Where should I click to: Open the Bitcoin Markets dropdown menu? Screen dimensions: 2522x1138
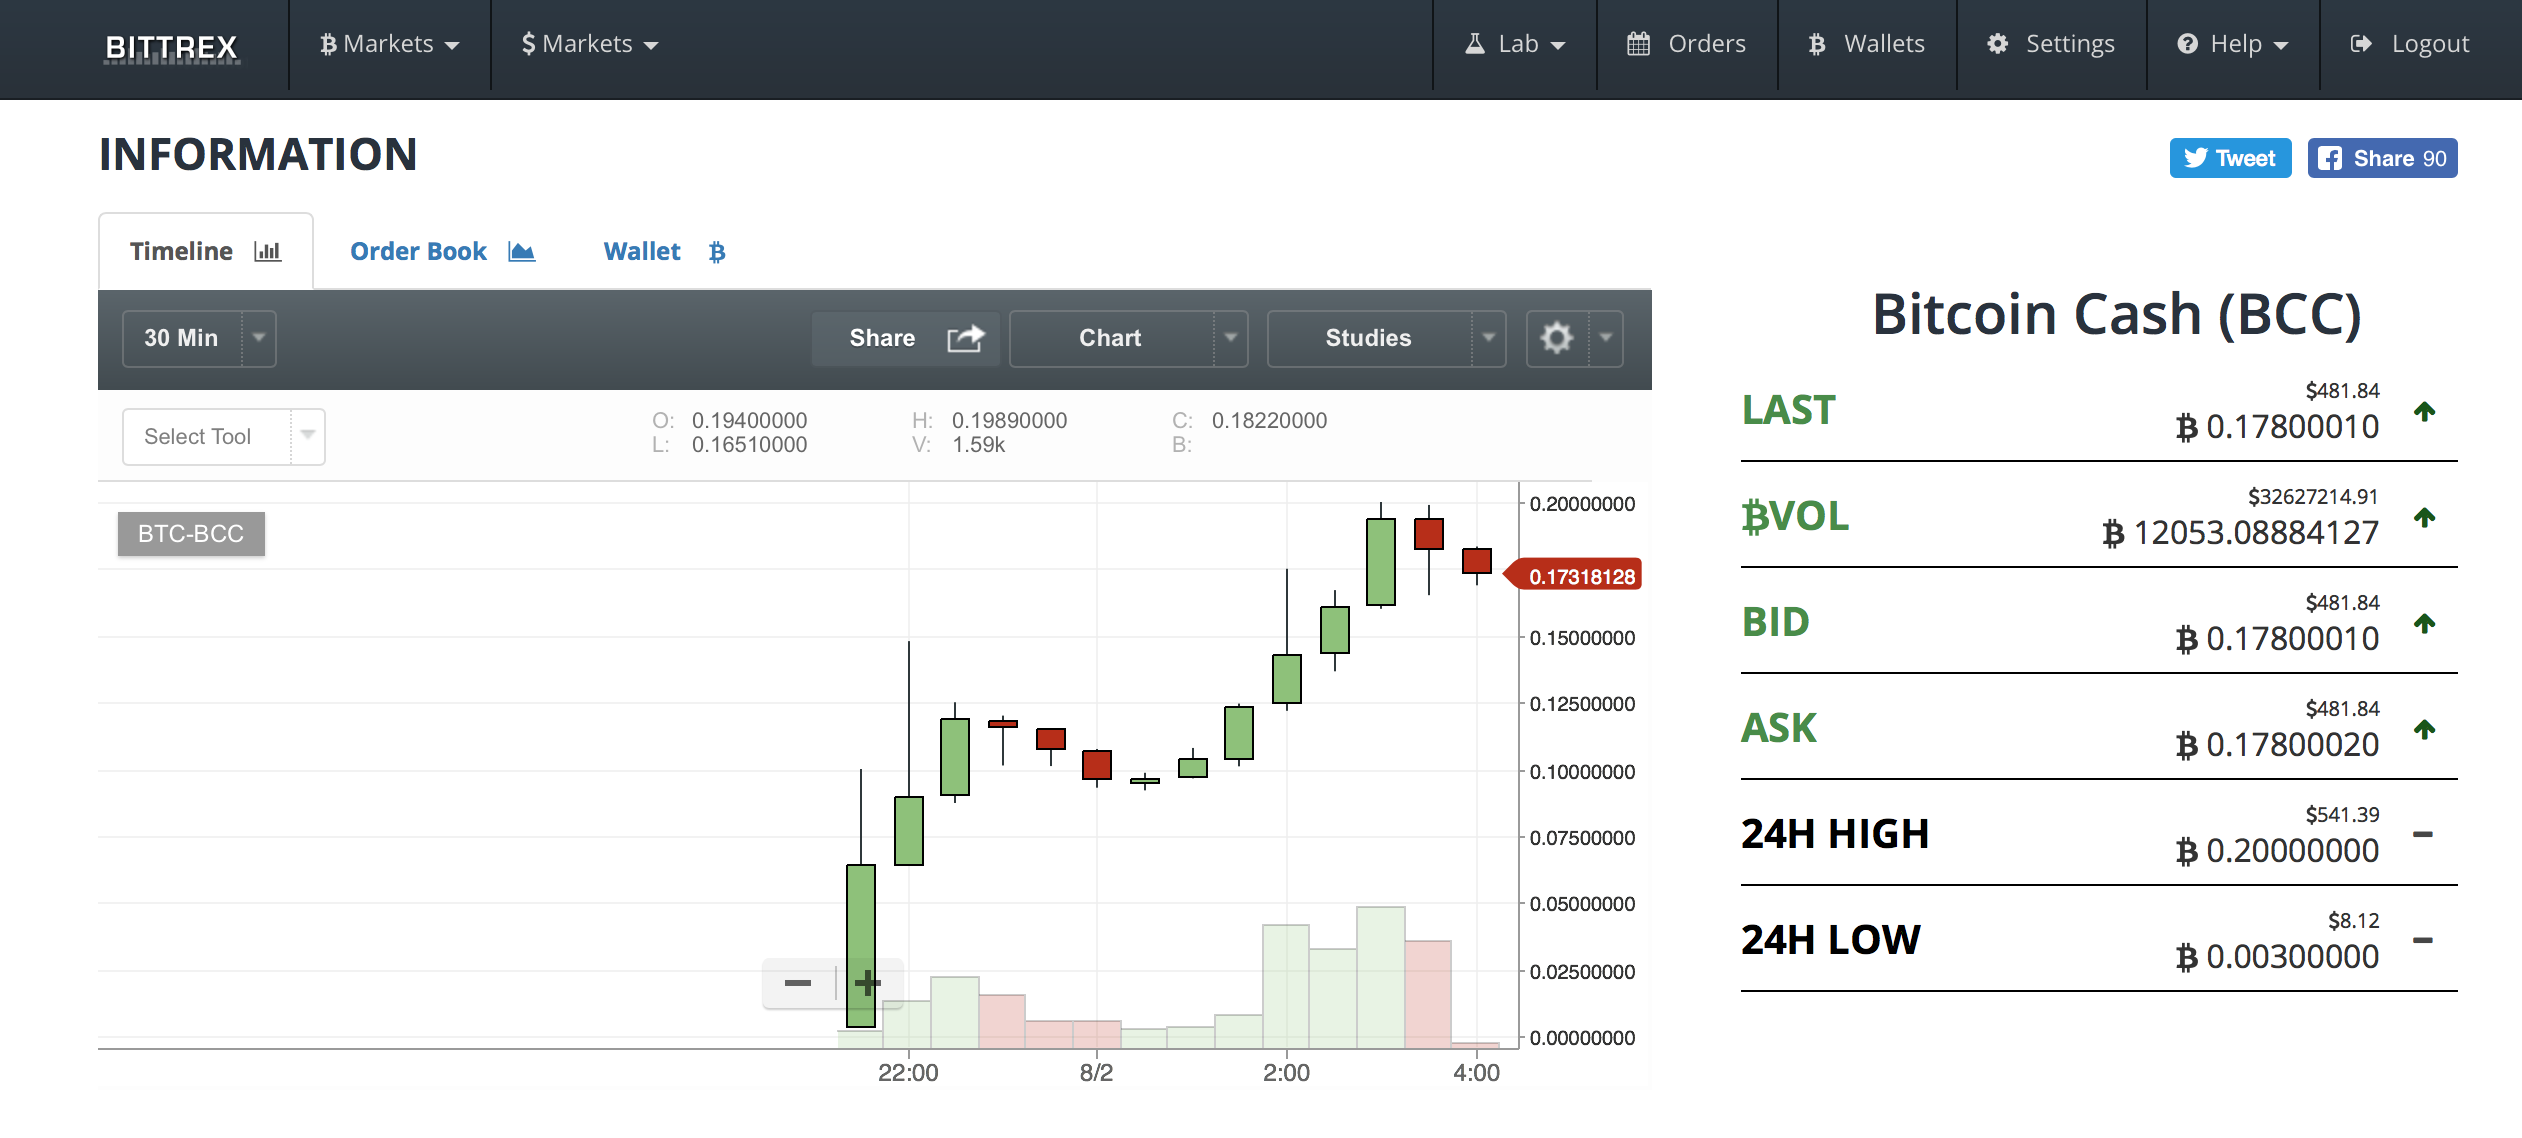tap(390, 44)
